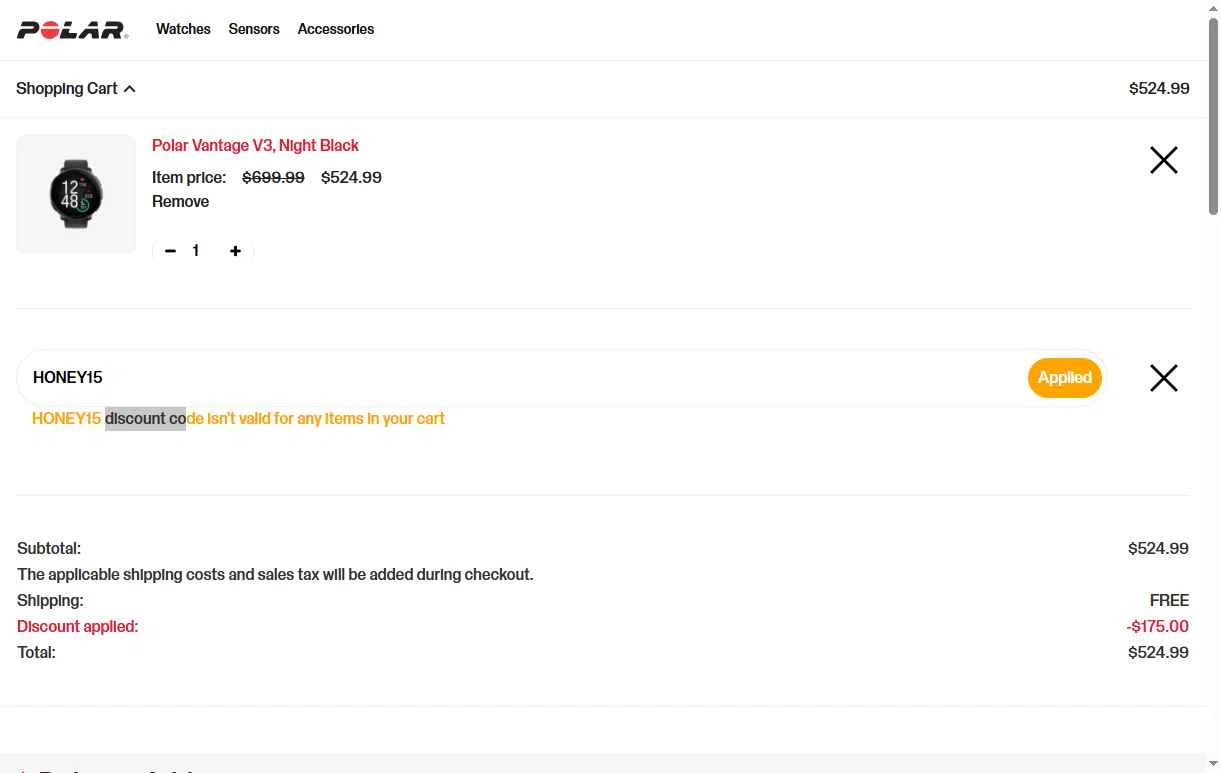Click the discount code isn't valid message

238,418
